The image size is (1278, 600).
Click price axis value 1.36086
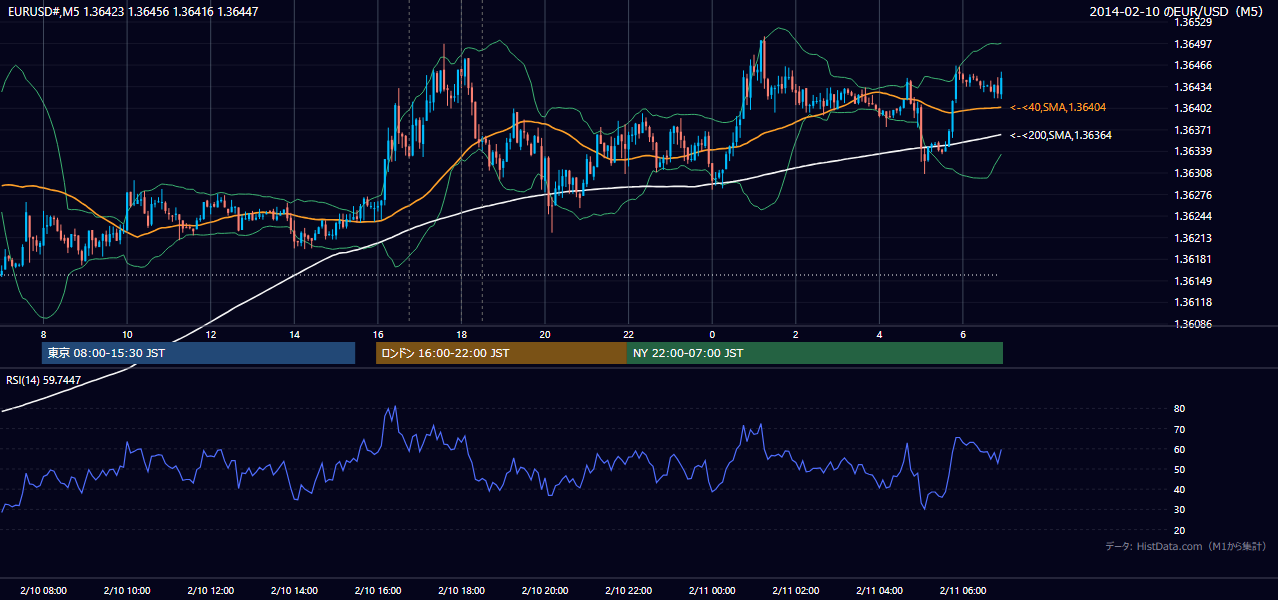(1192, 324)
